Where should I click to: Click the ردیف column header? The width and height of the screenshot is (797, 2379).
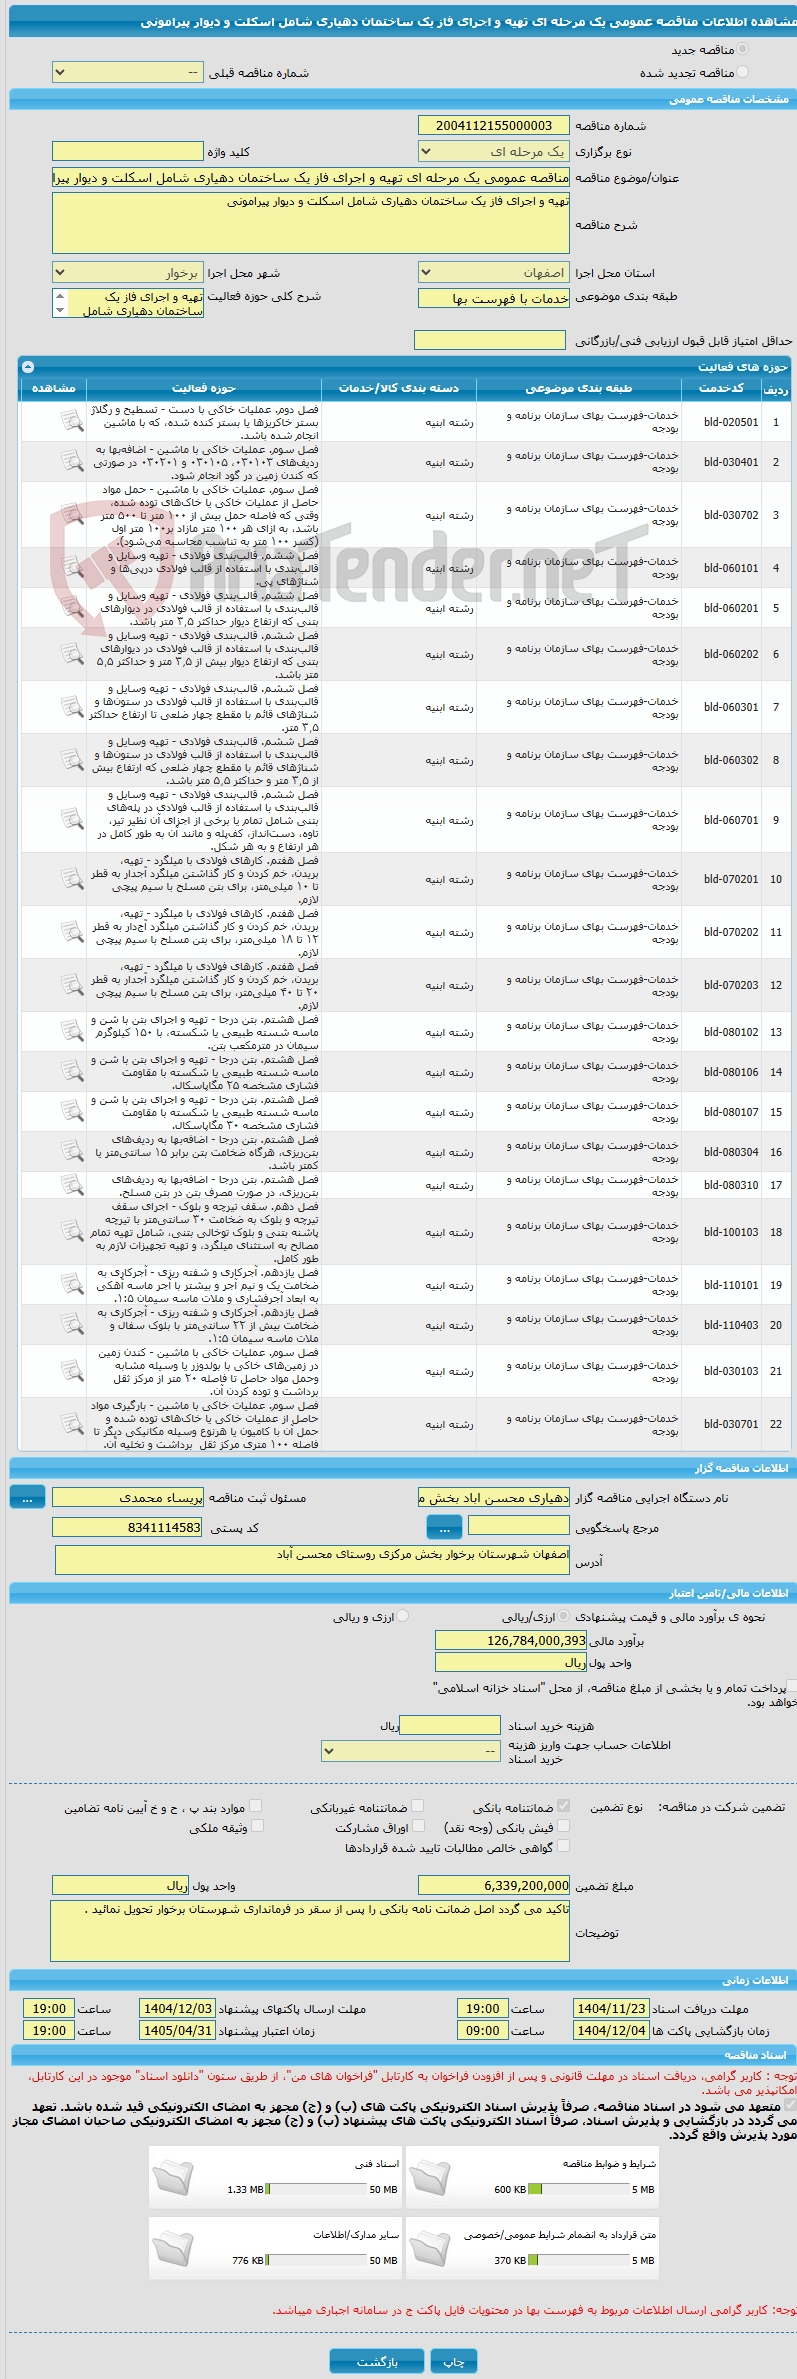coord(776,388)
